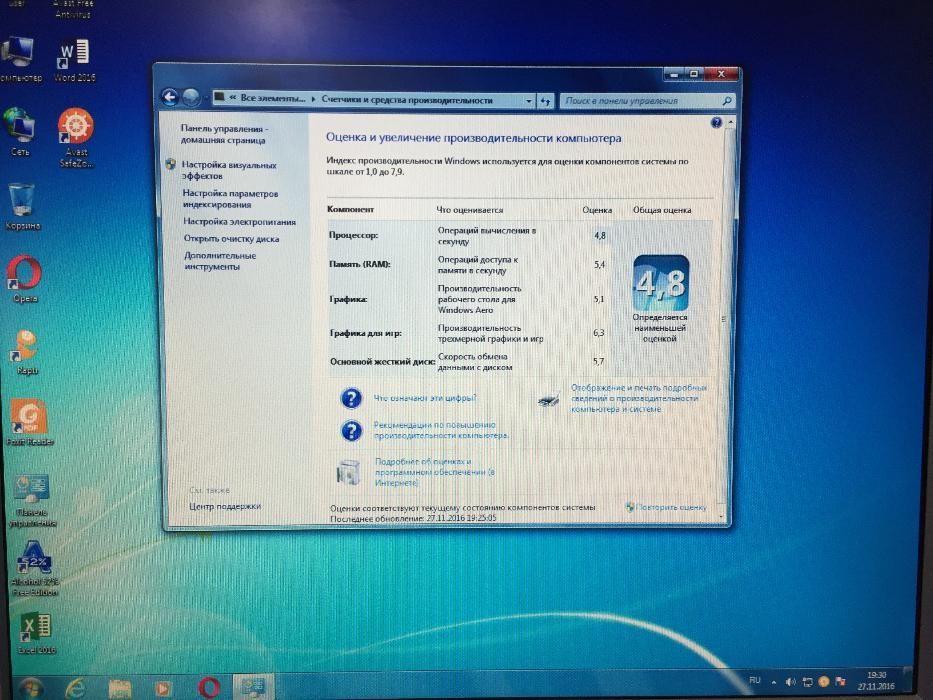This screenshot has width=933, height=700.
Task: Click the window's vertical scrollbar
Action: (x=725, y=319)
